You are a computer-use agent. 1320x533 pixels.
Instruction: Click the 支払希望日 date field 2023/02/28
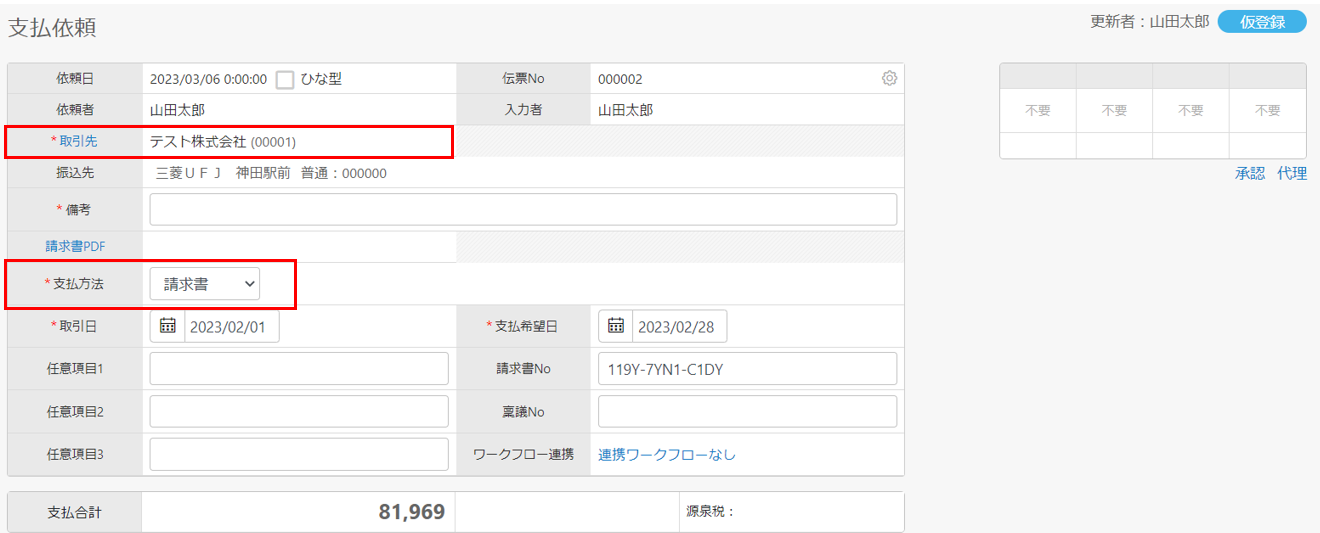[680, 326]
